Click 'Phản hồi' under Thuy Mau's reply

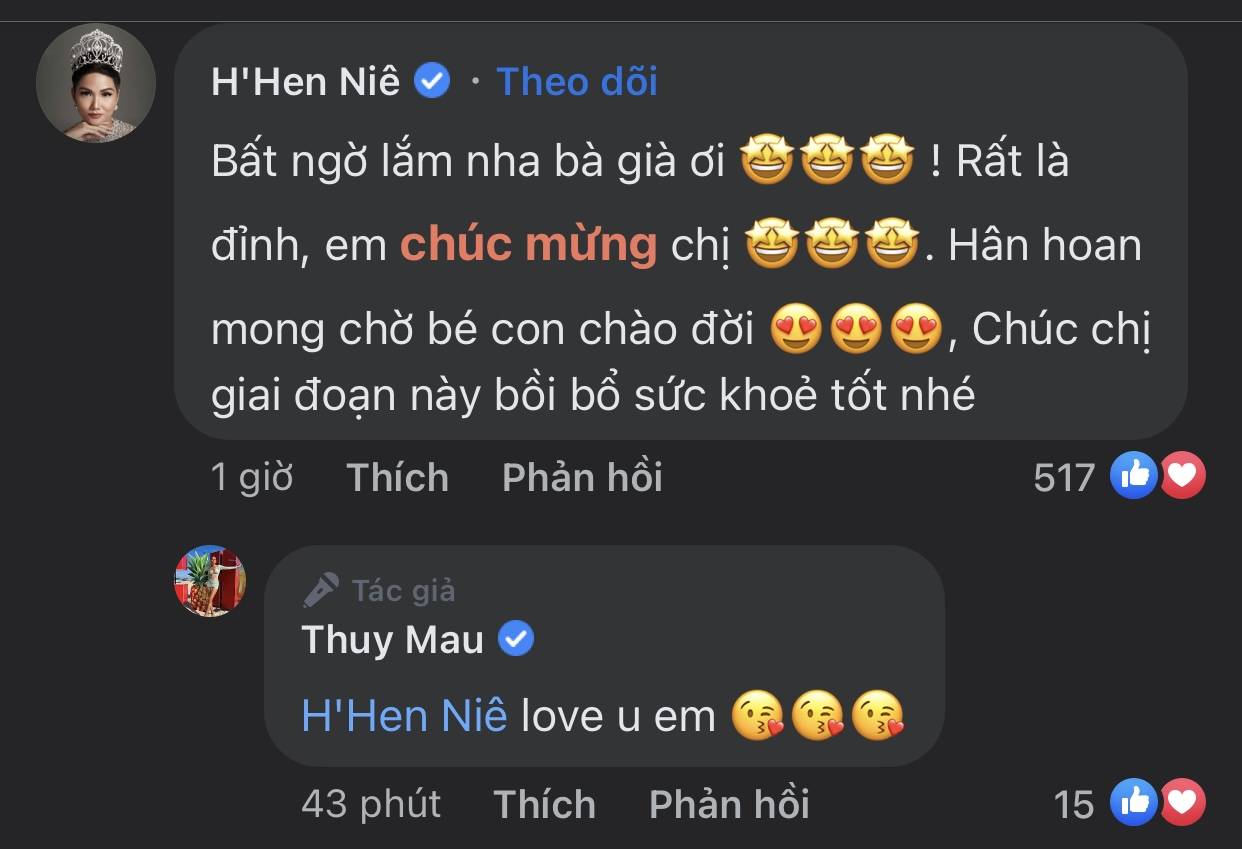[729, 804]
